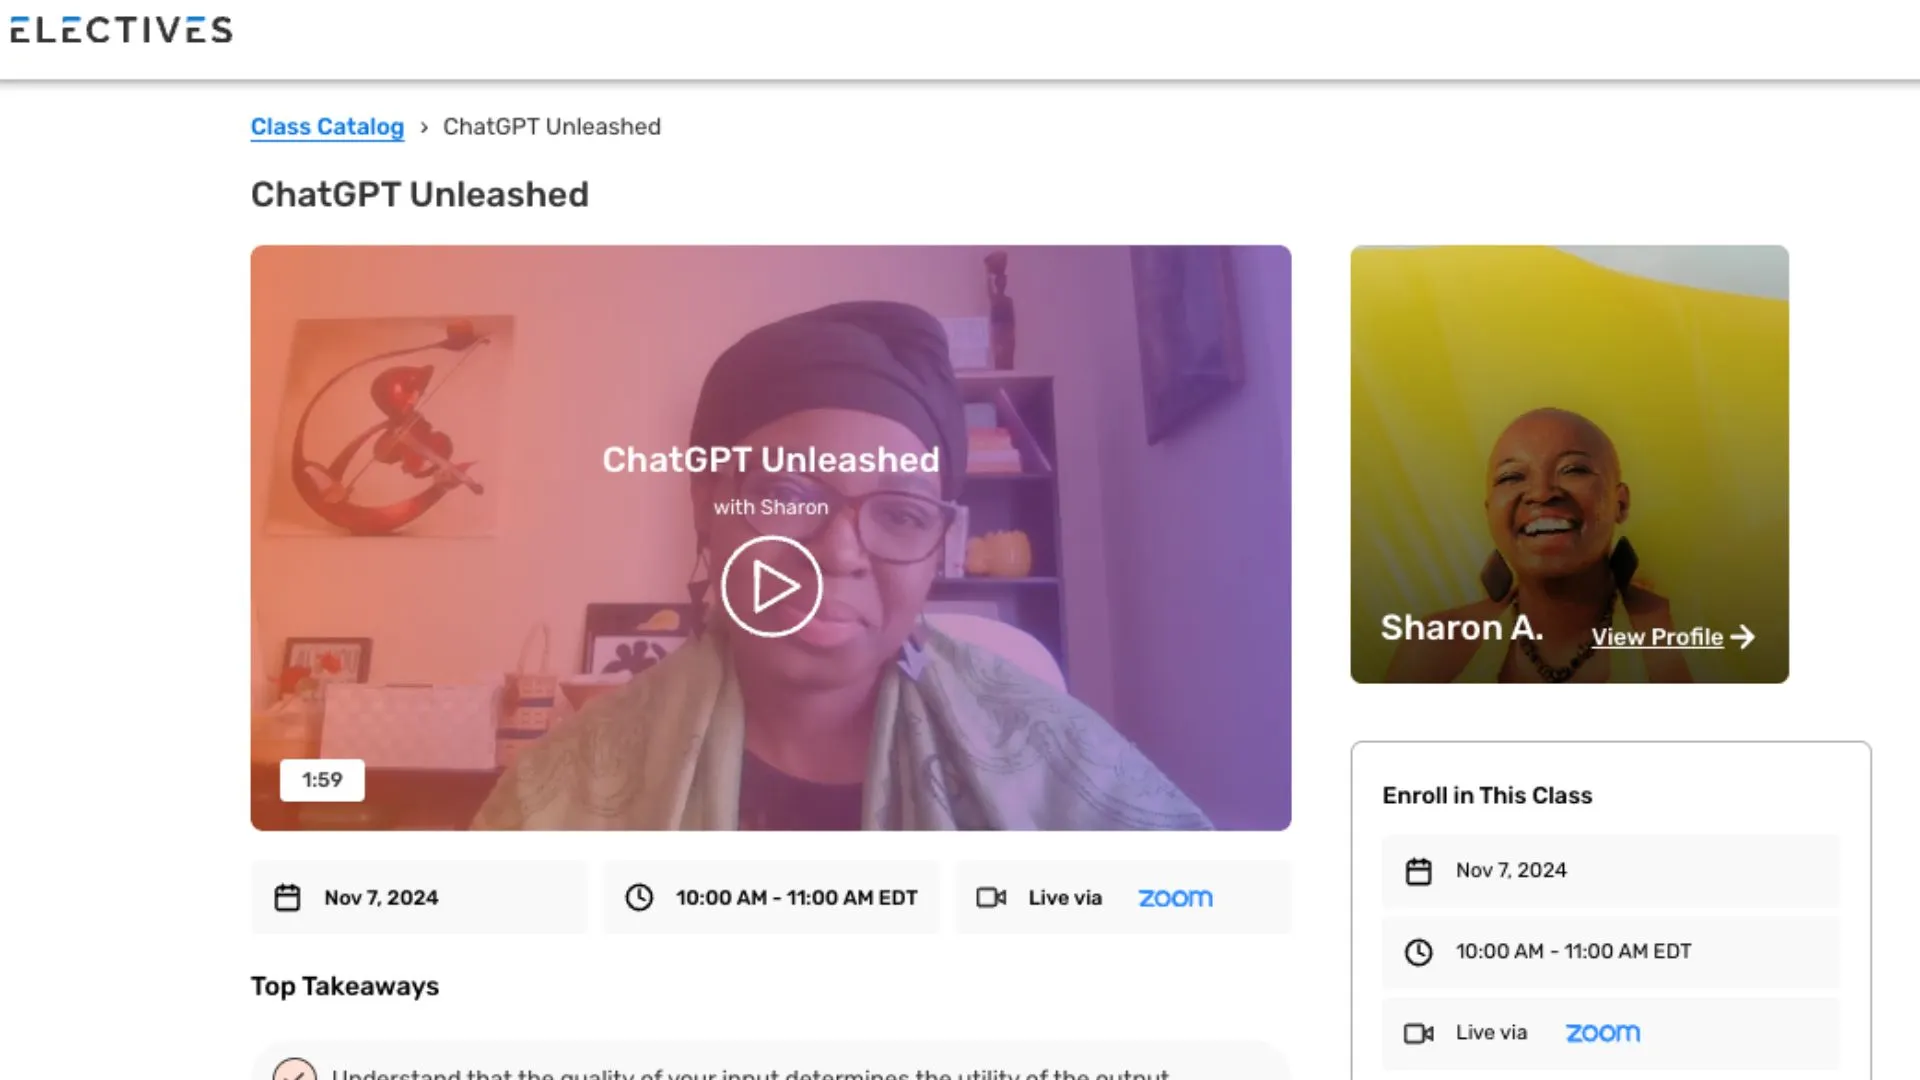Select the Nov 7, 2024 date below video
The width and height of the screenshot is (1920, 1080).
[x=381, y=898]
